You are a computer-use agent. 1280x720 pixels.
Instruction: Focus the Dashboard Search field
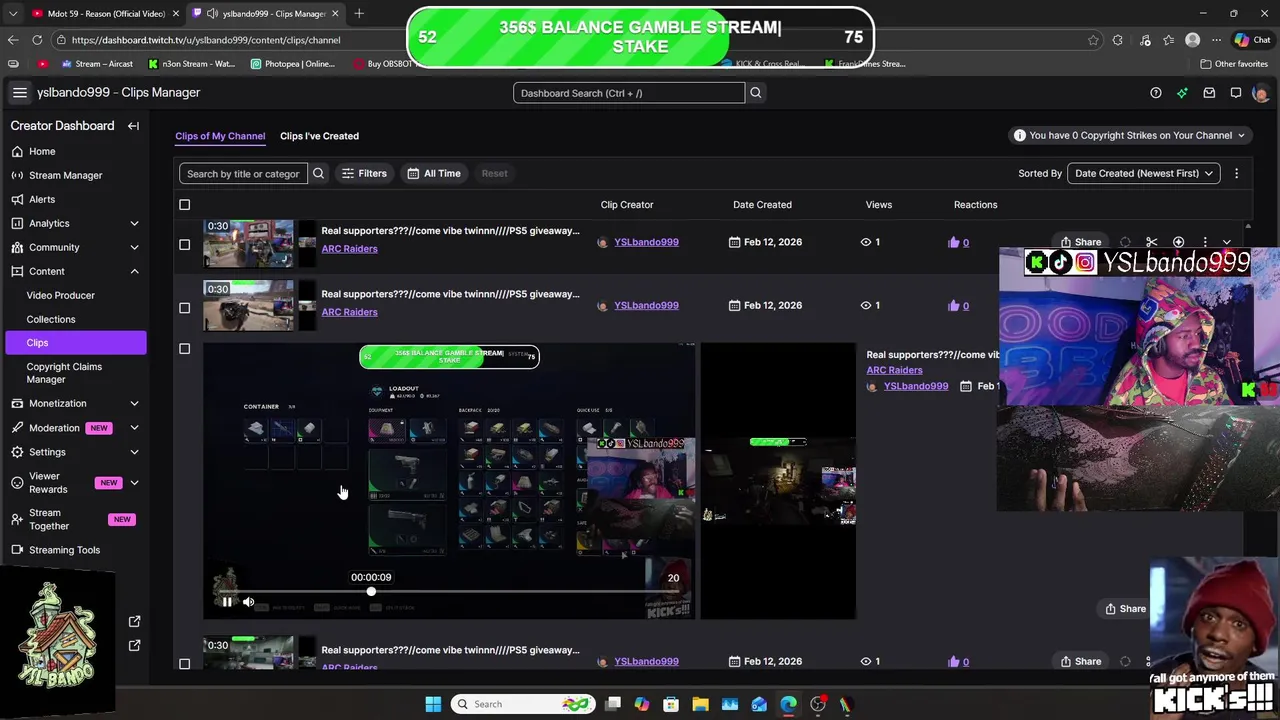pos(629,93)
